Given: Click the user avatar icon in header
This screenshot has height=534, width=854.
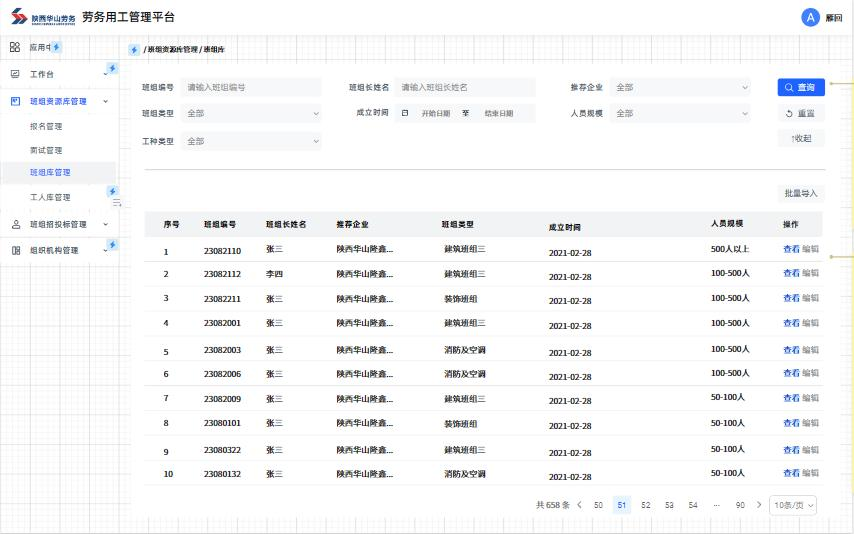Looking at the screenshot, I should pos(810,17).
